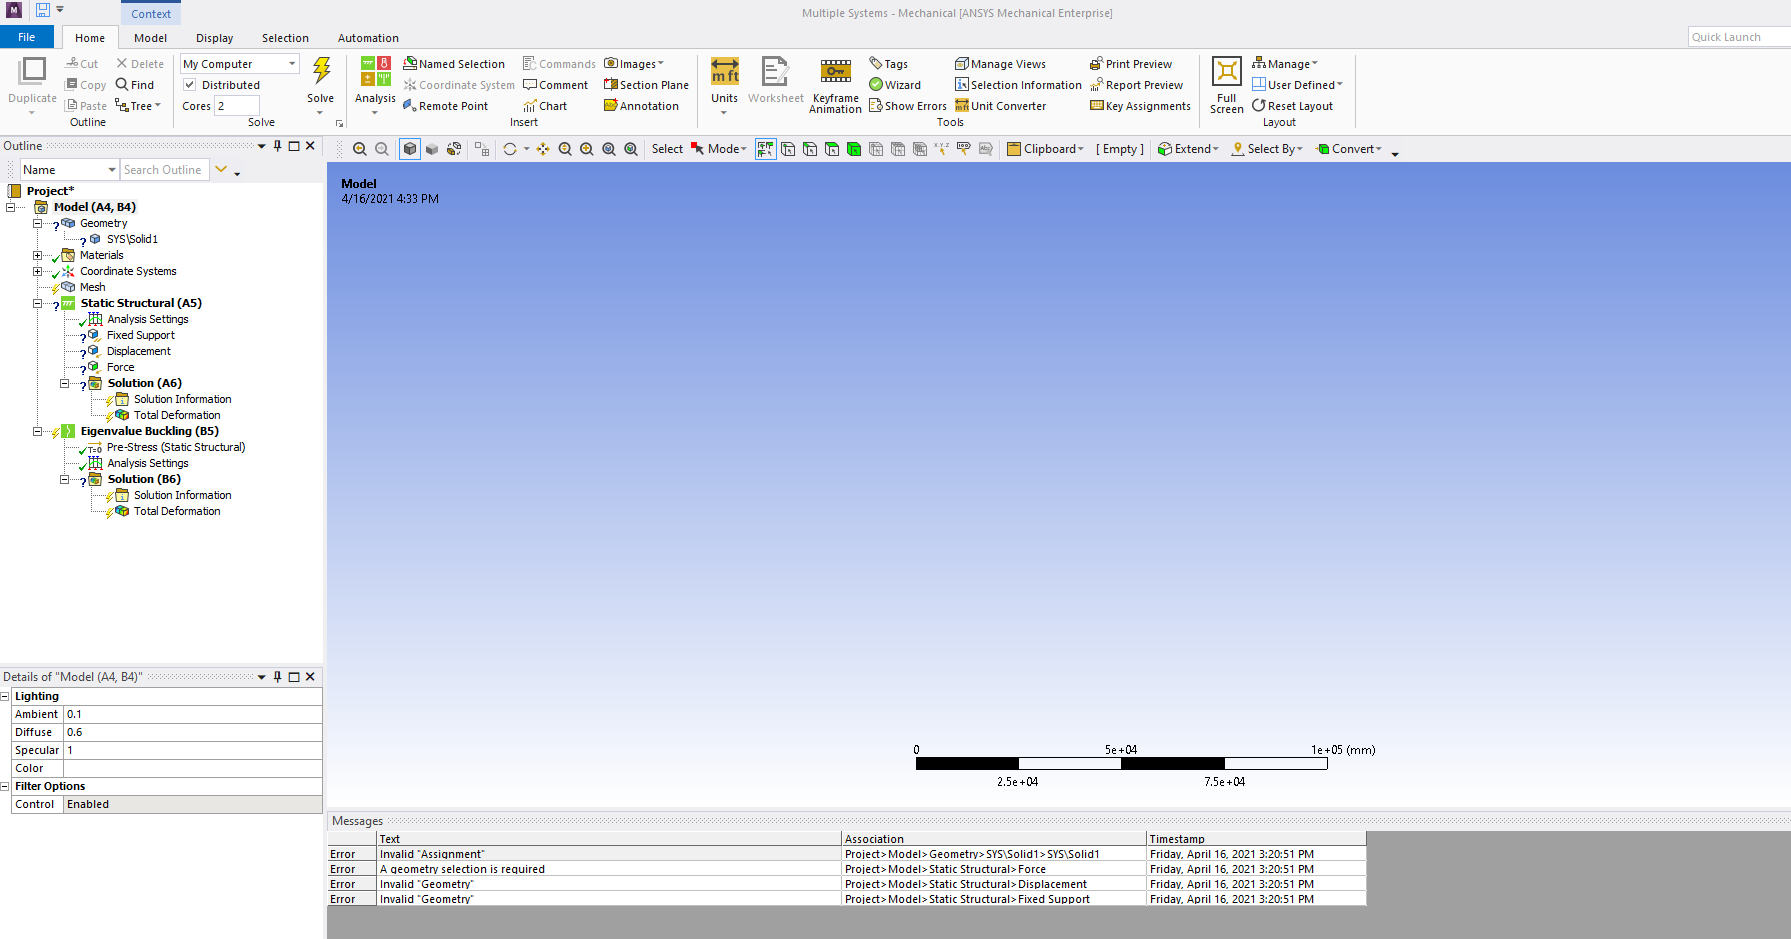Open the Images menu button
Image resolution: width=1791 pixels, height=939 pixels.
point(634,64)
